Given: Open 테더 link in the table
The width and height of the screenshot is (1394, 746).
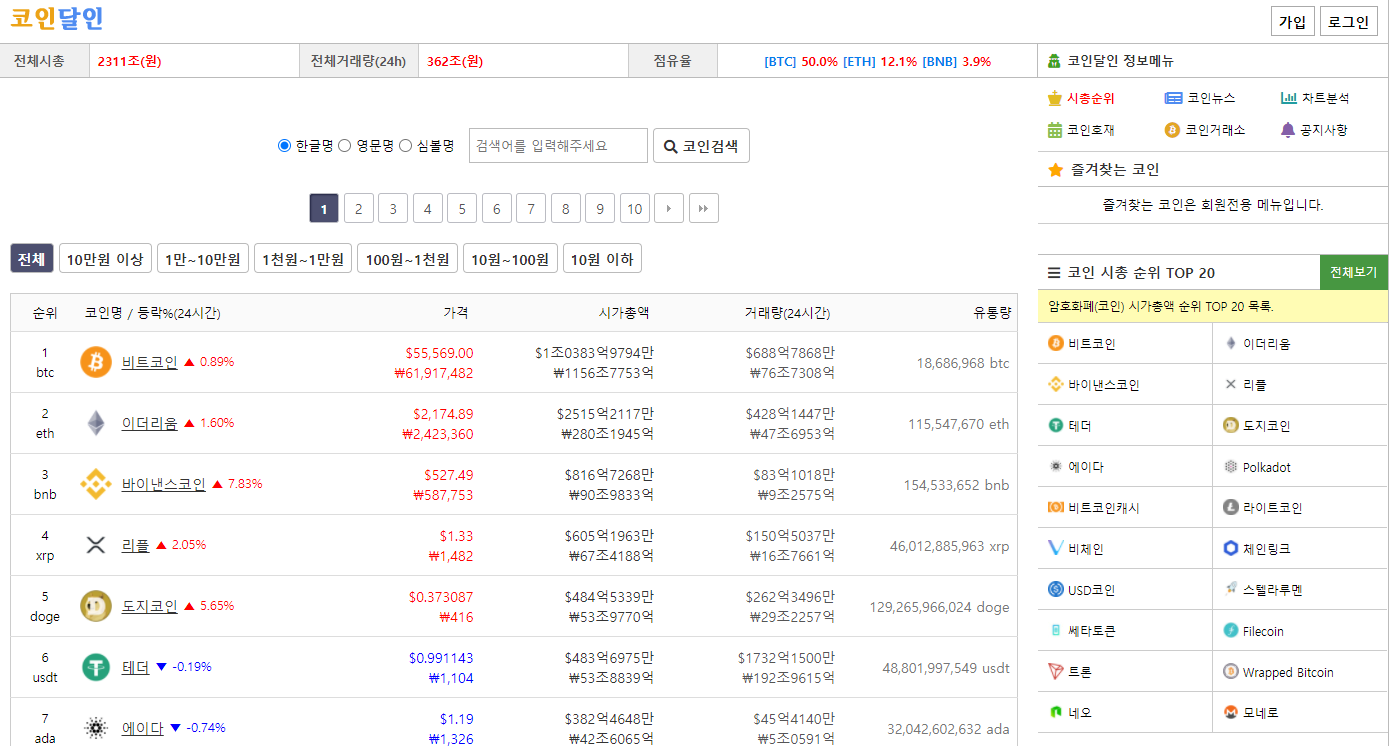Looking at the screenshot, I should (x=136, y=667).
